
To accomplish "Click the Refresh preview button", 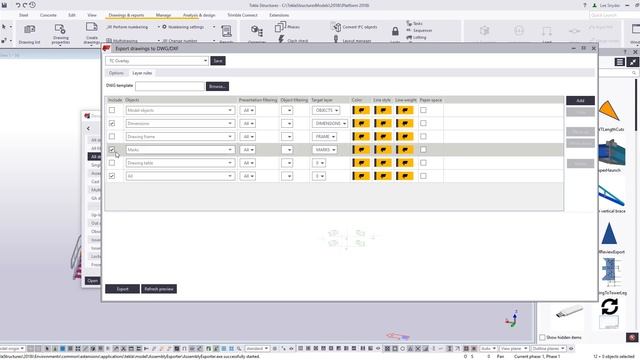I will (159, 289).
